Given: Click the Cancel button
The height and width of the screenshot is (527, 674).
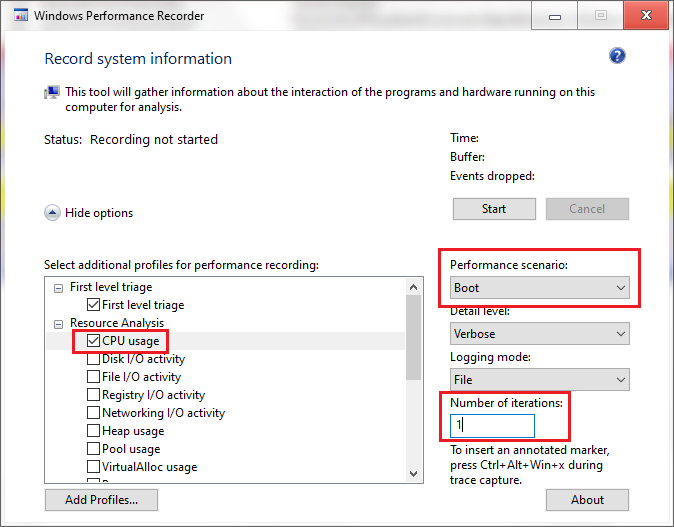Looking at the screenshot, I should pos(587,209).
